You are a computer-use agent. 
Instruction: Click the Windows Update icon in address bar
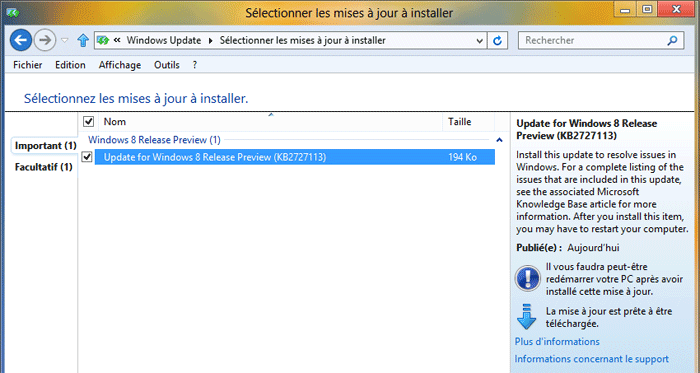(103, 41)
